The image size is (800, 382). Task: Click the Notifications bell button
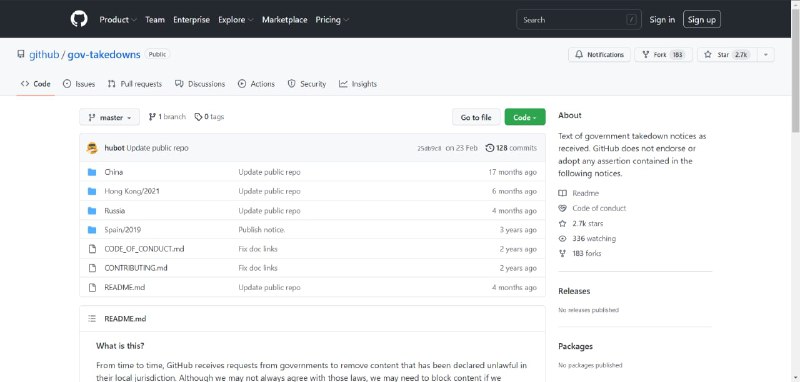click(x=599, y=55)
